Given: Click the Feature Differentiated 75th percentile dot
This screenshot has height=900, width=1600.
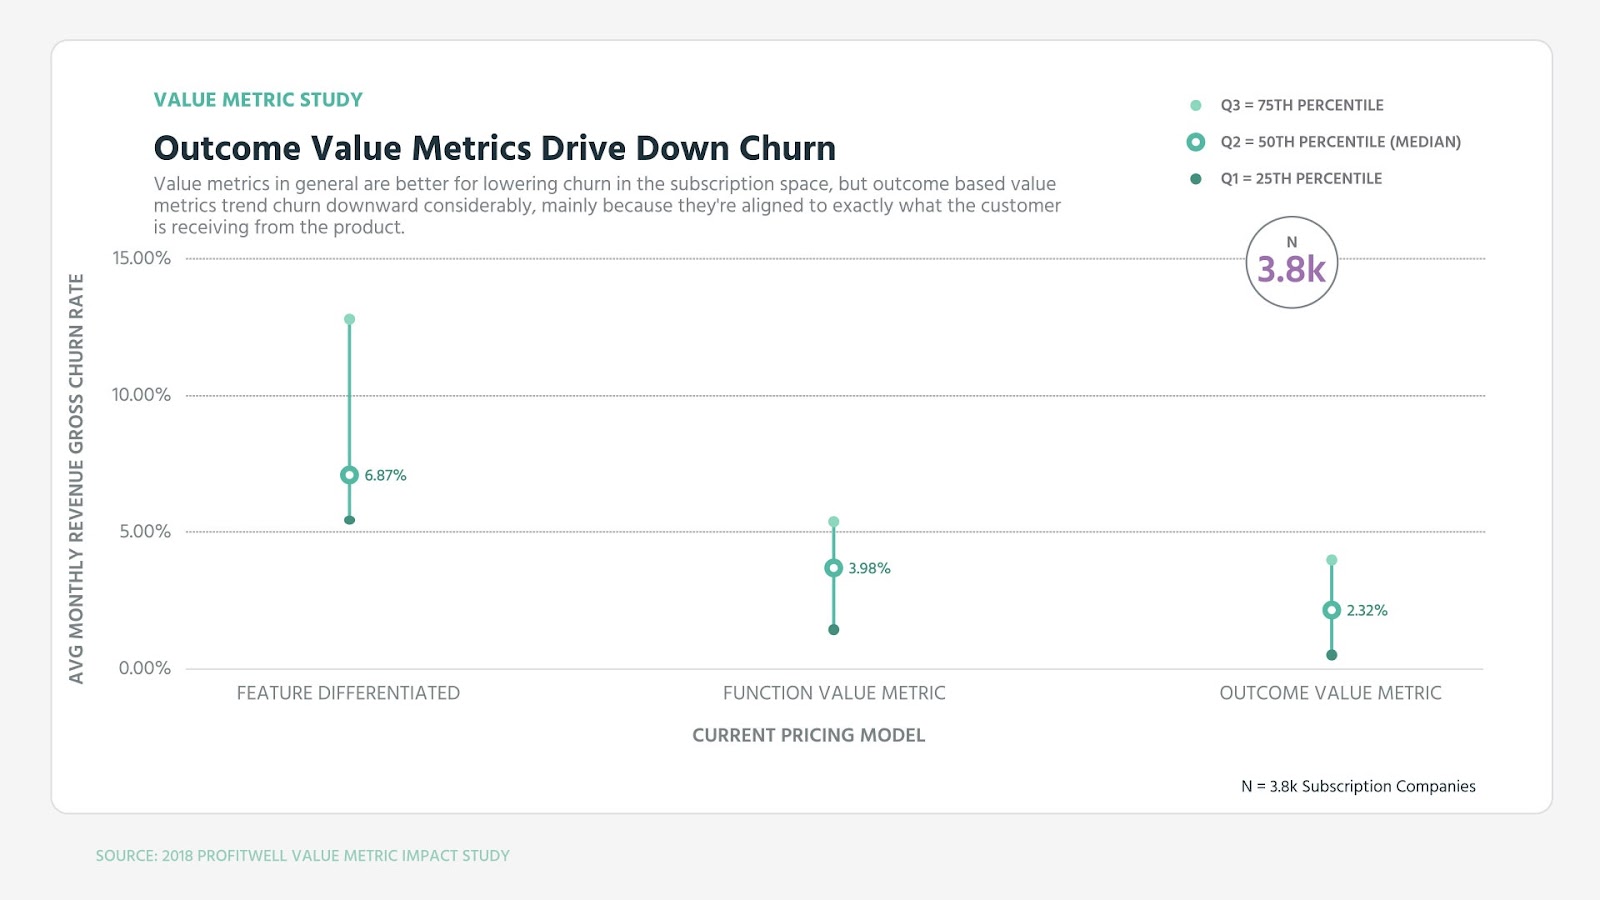Looking at the screenshot, I should click(x=349, y=319).
